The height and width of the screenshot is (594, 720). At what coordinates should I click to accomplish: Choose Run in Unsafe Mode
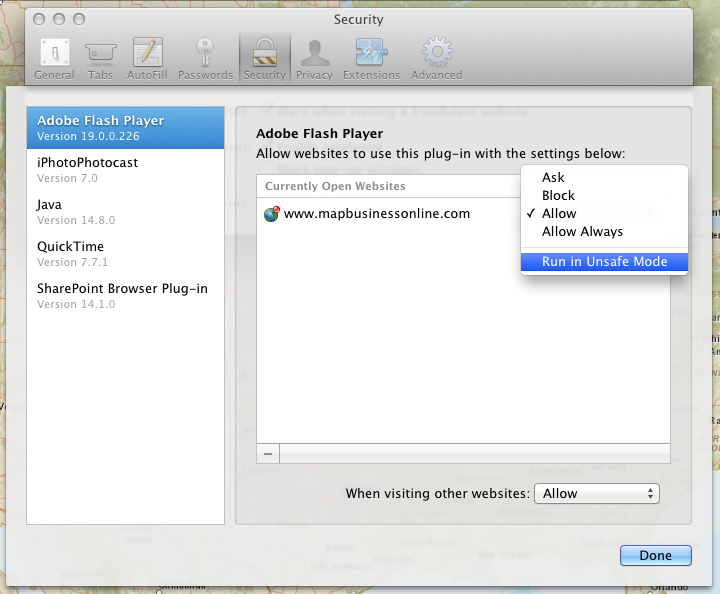click(604, 262)
